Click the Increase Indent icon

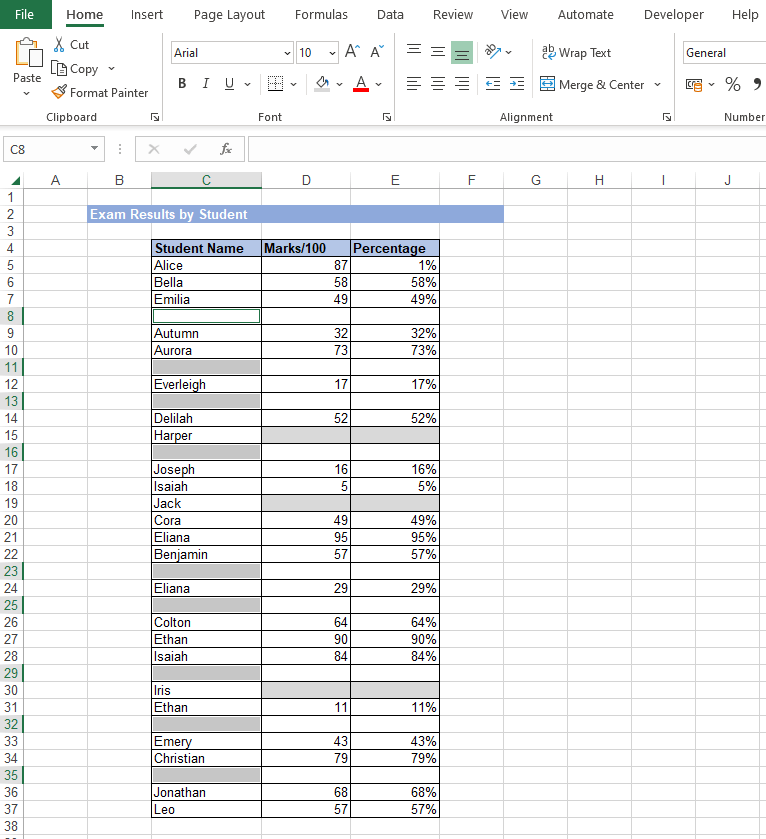coord(516,84)
